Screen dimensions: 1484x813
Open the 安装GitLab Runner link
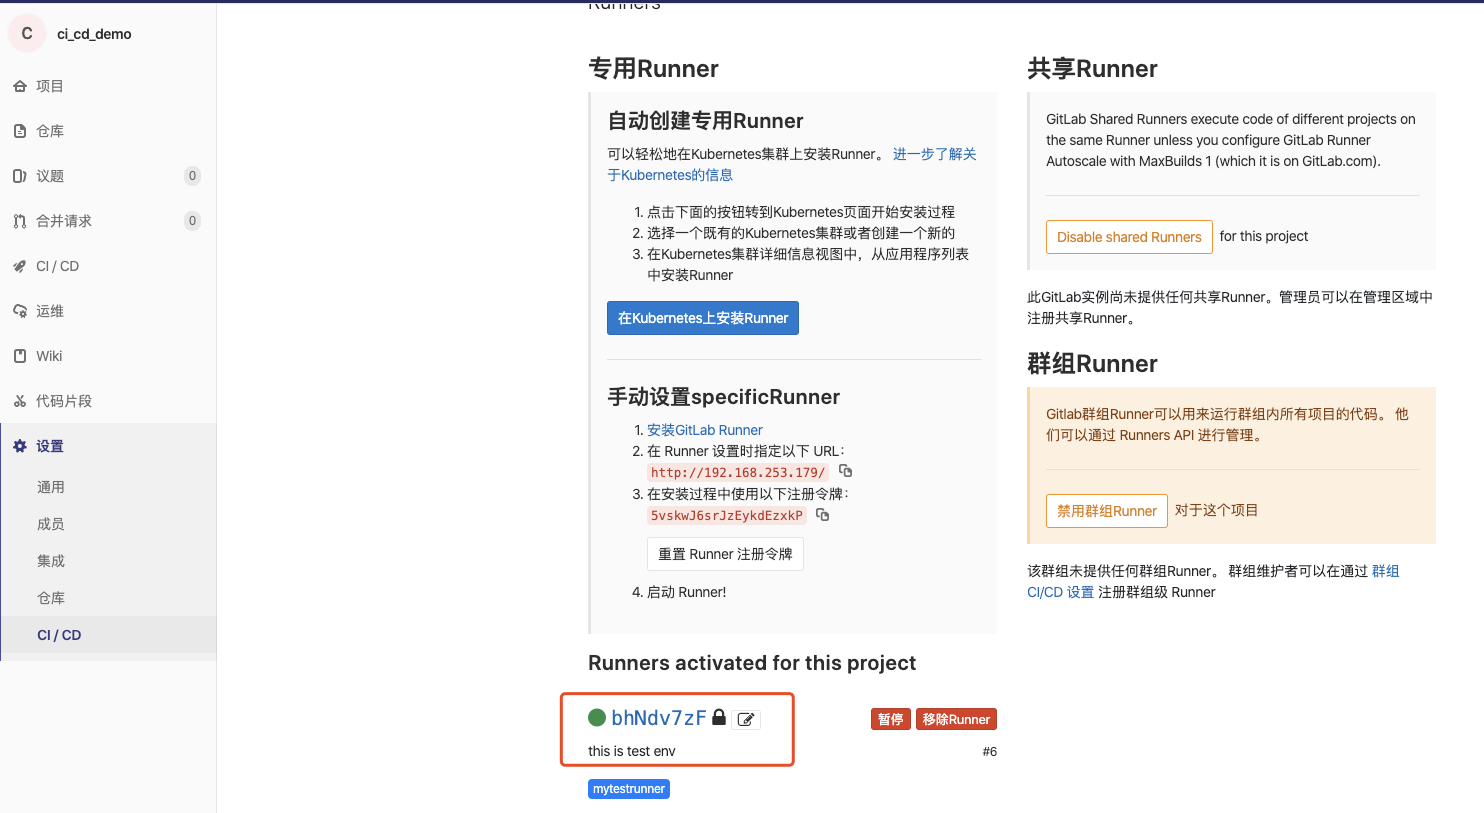tap(705, 430)
